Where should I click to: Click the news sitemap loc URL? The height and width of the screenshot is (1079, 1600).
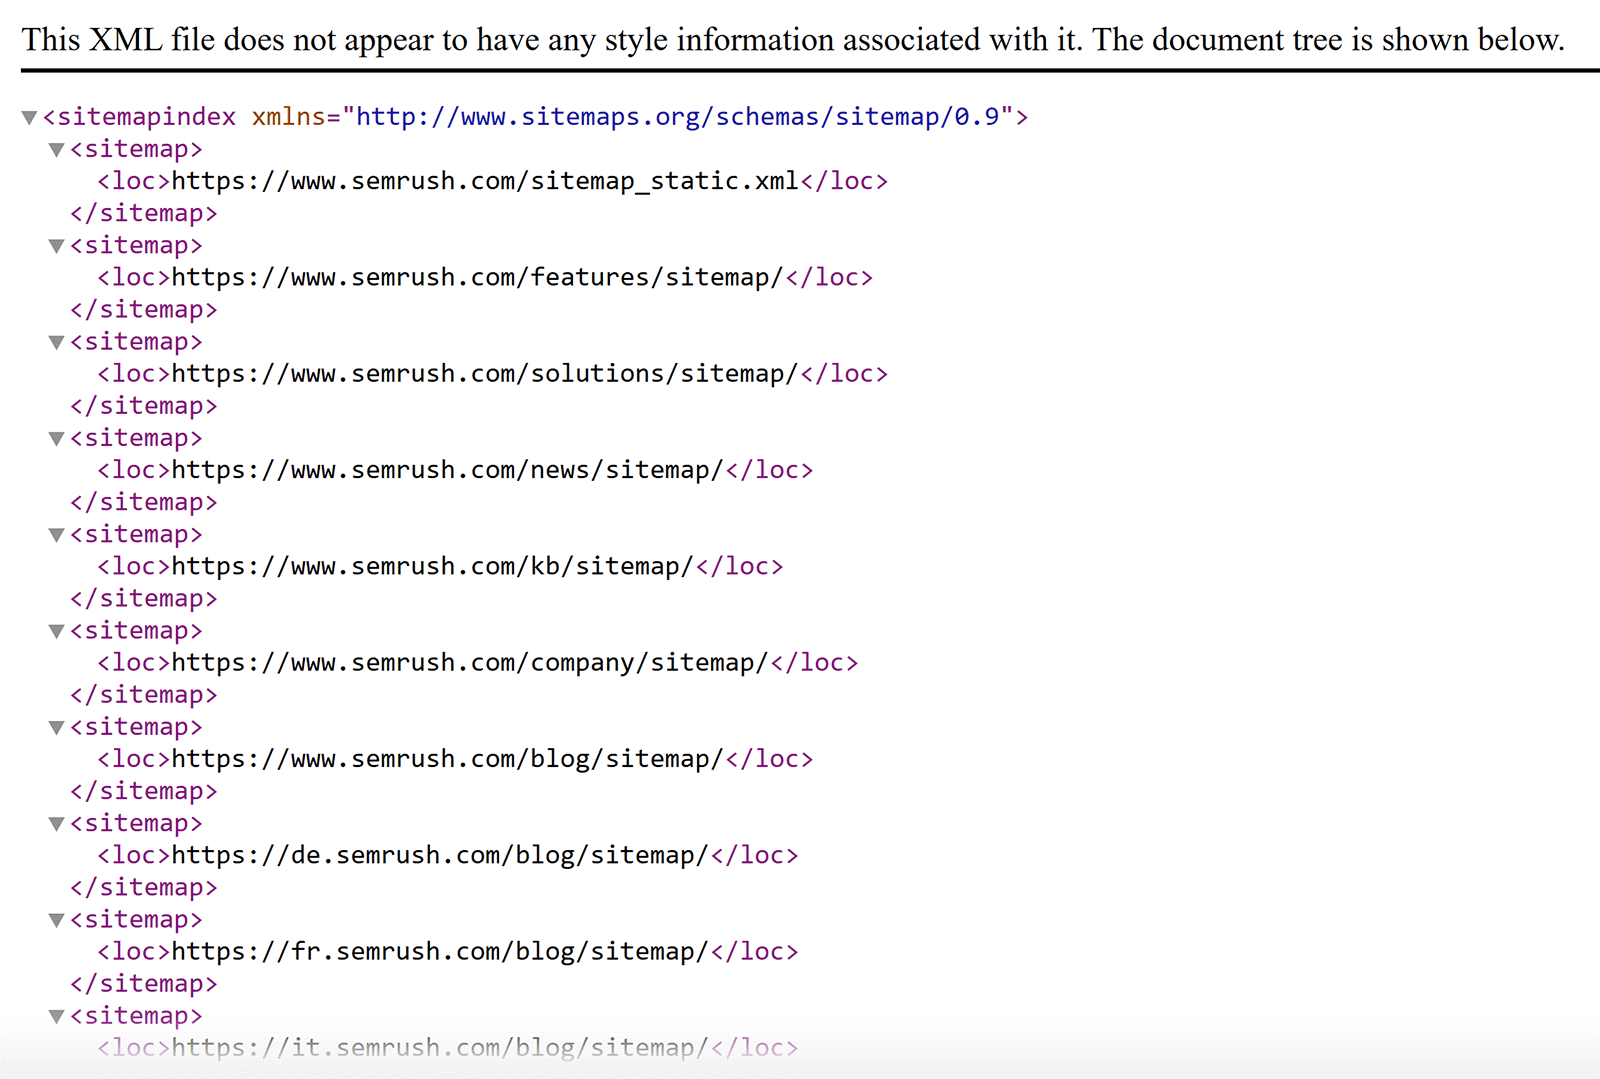coord(445,469)
